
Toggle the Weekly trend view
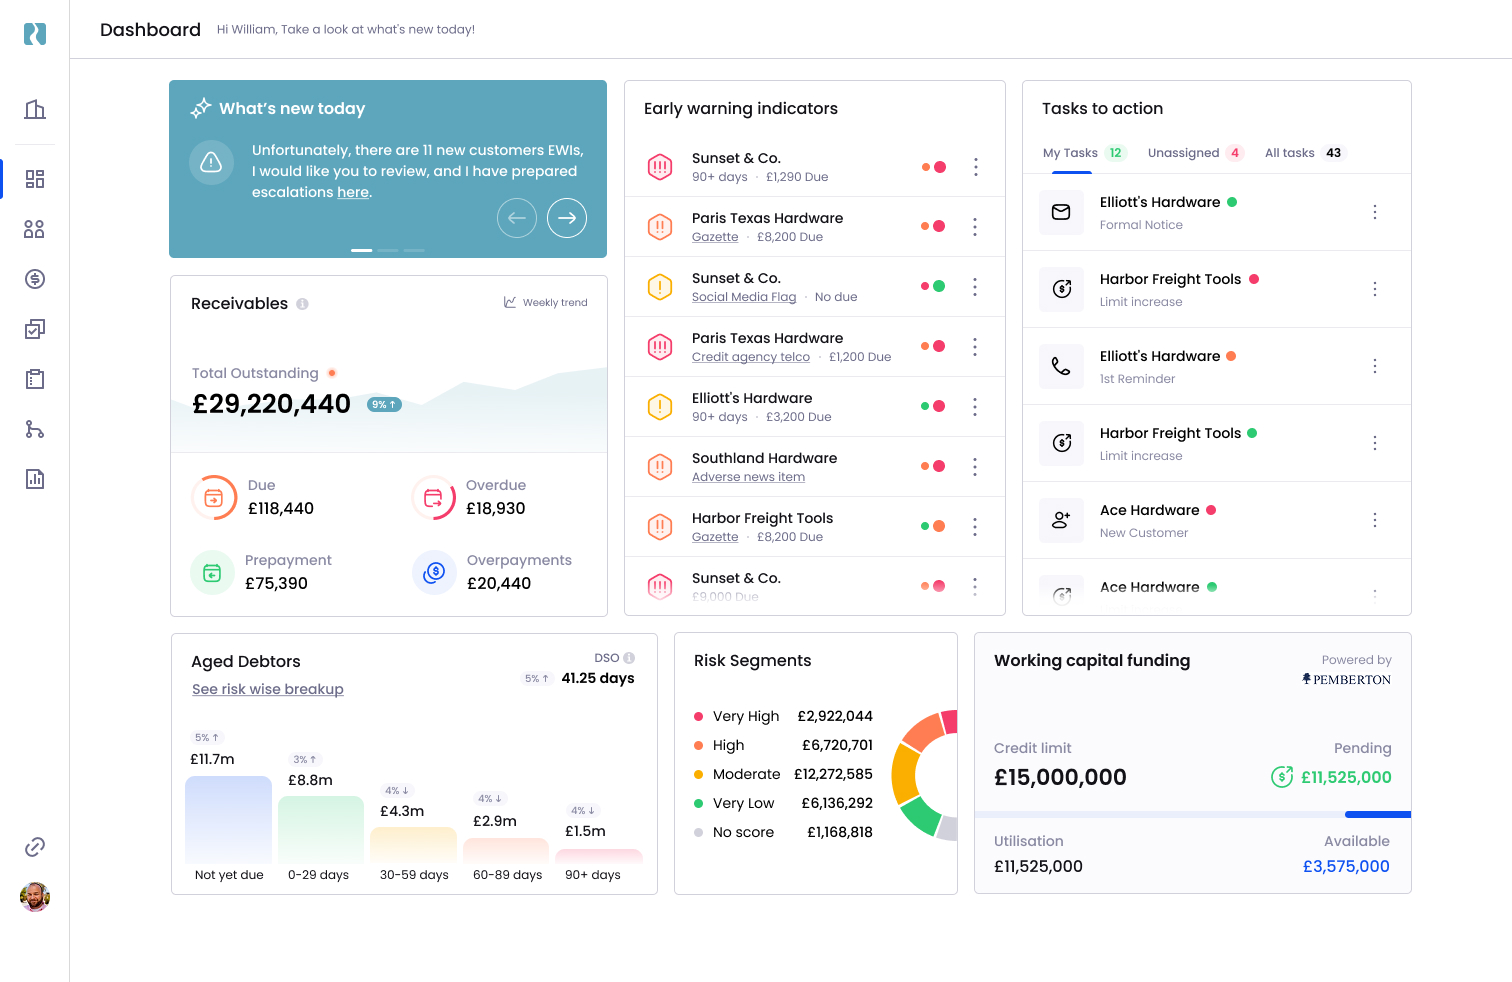(x=546, y=302)
